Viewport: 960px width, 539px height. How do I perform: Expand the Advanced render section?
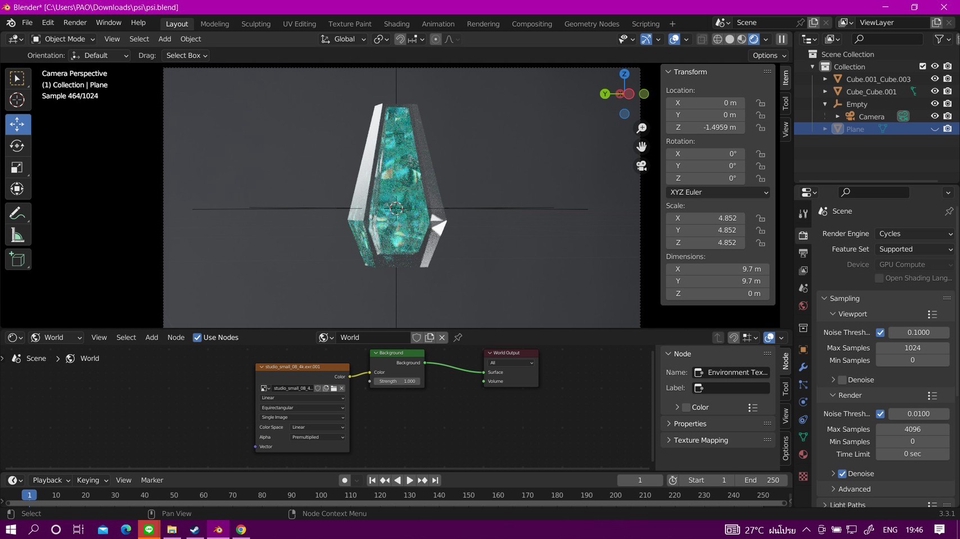pyautogui.click(x=853, y=489)
